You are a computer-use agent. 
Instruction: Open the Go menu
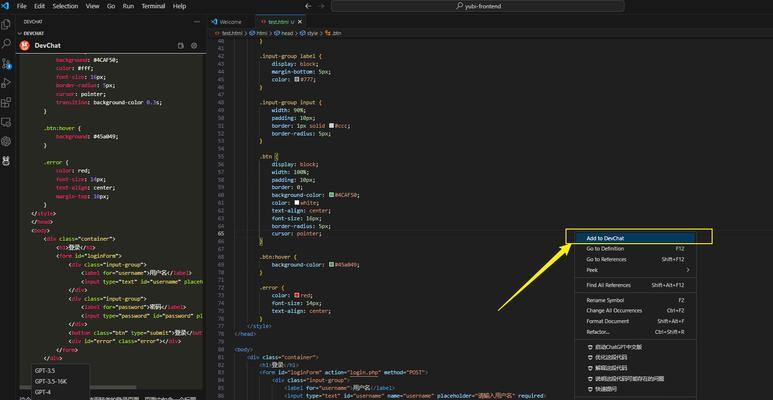(111, 6)
